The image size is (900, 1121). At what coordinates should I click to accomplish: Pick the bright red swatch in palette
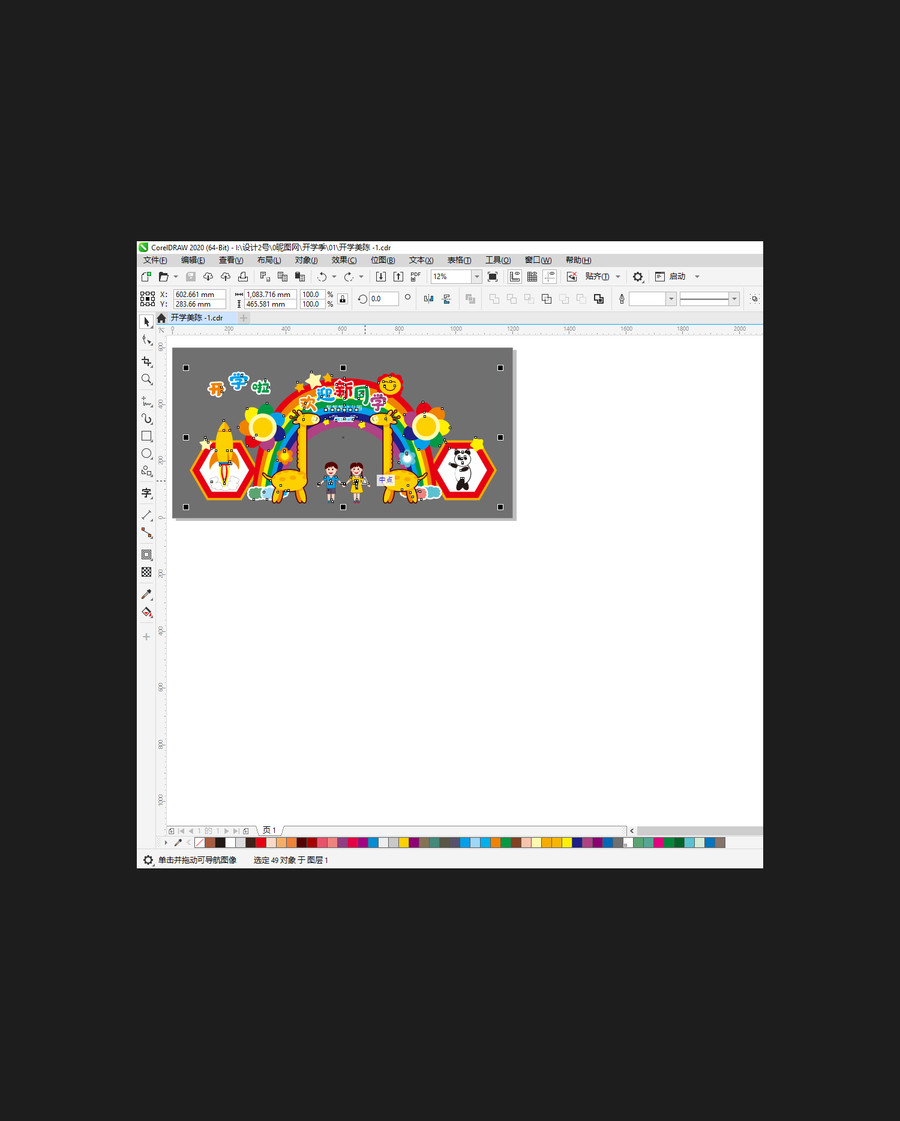[260, 843]
